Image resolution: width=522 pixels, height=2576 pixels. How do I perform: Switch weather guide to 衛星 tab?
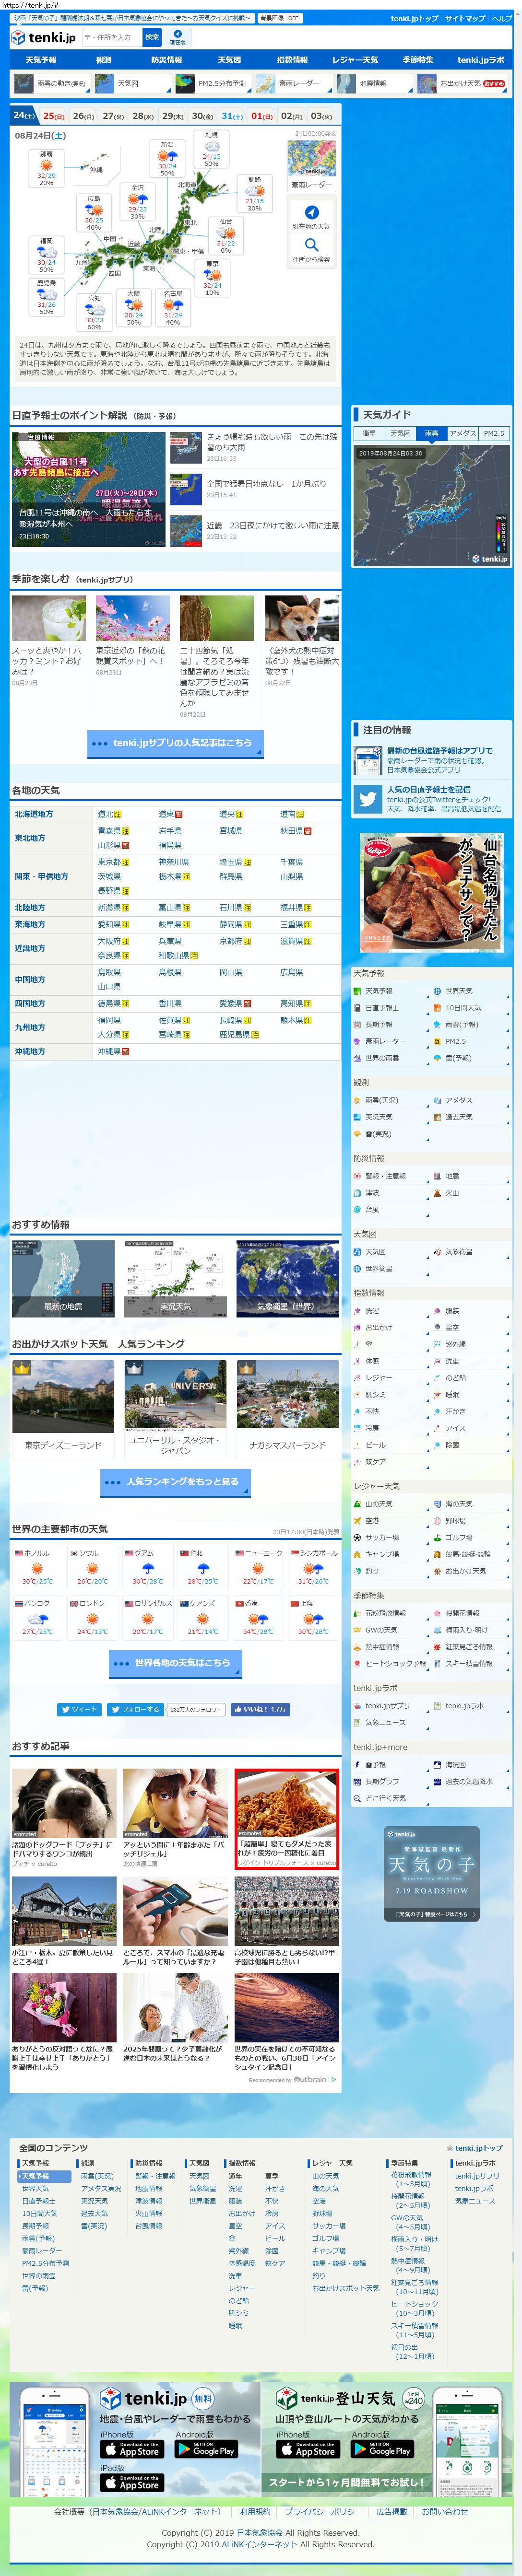click(369, 433)
